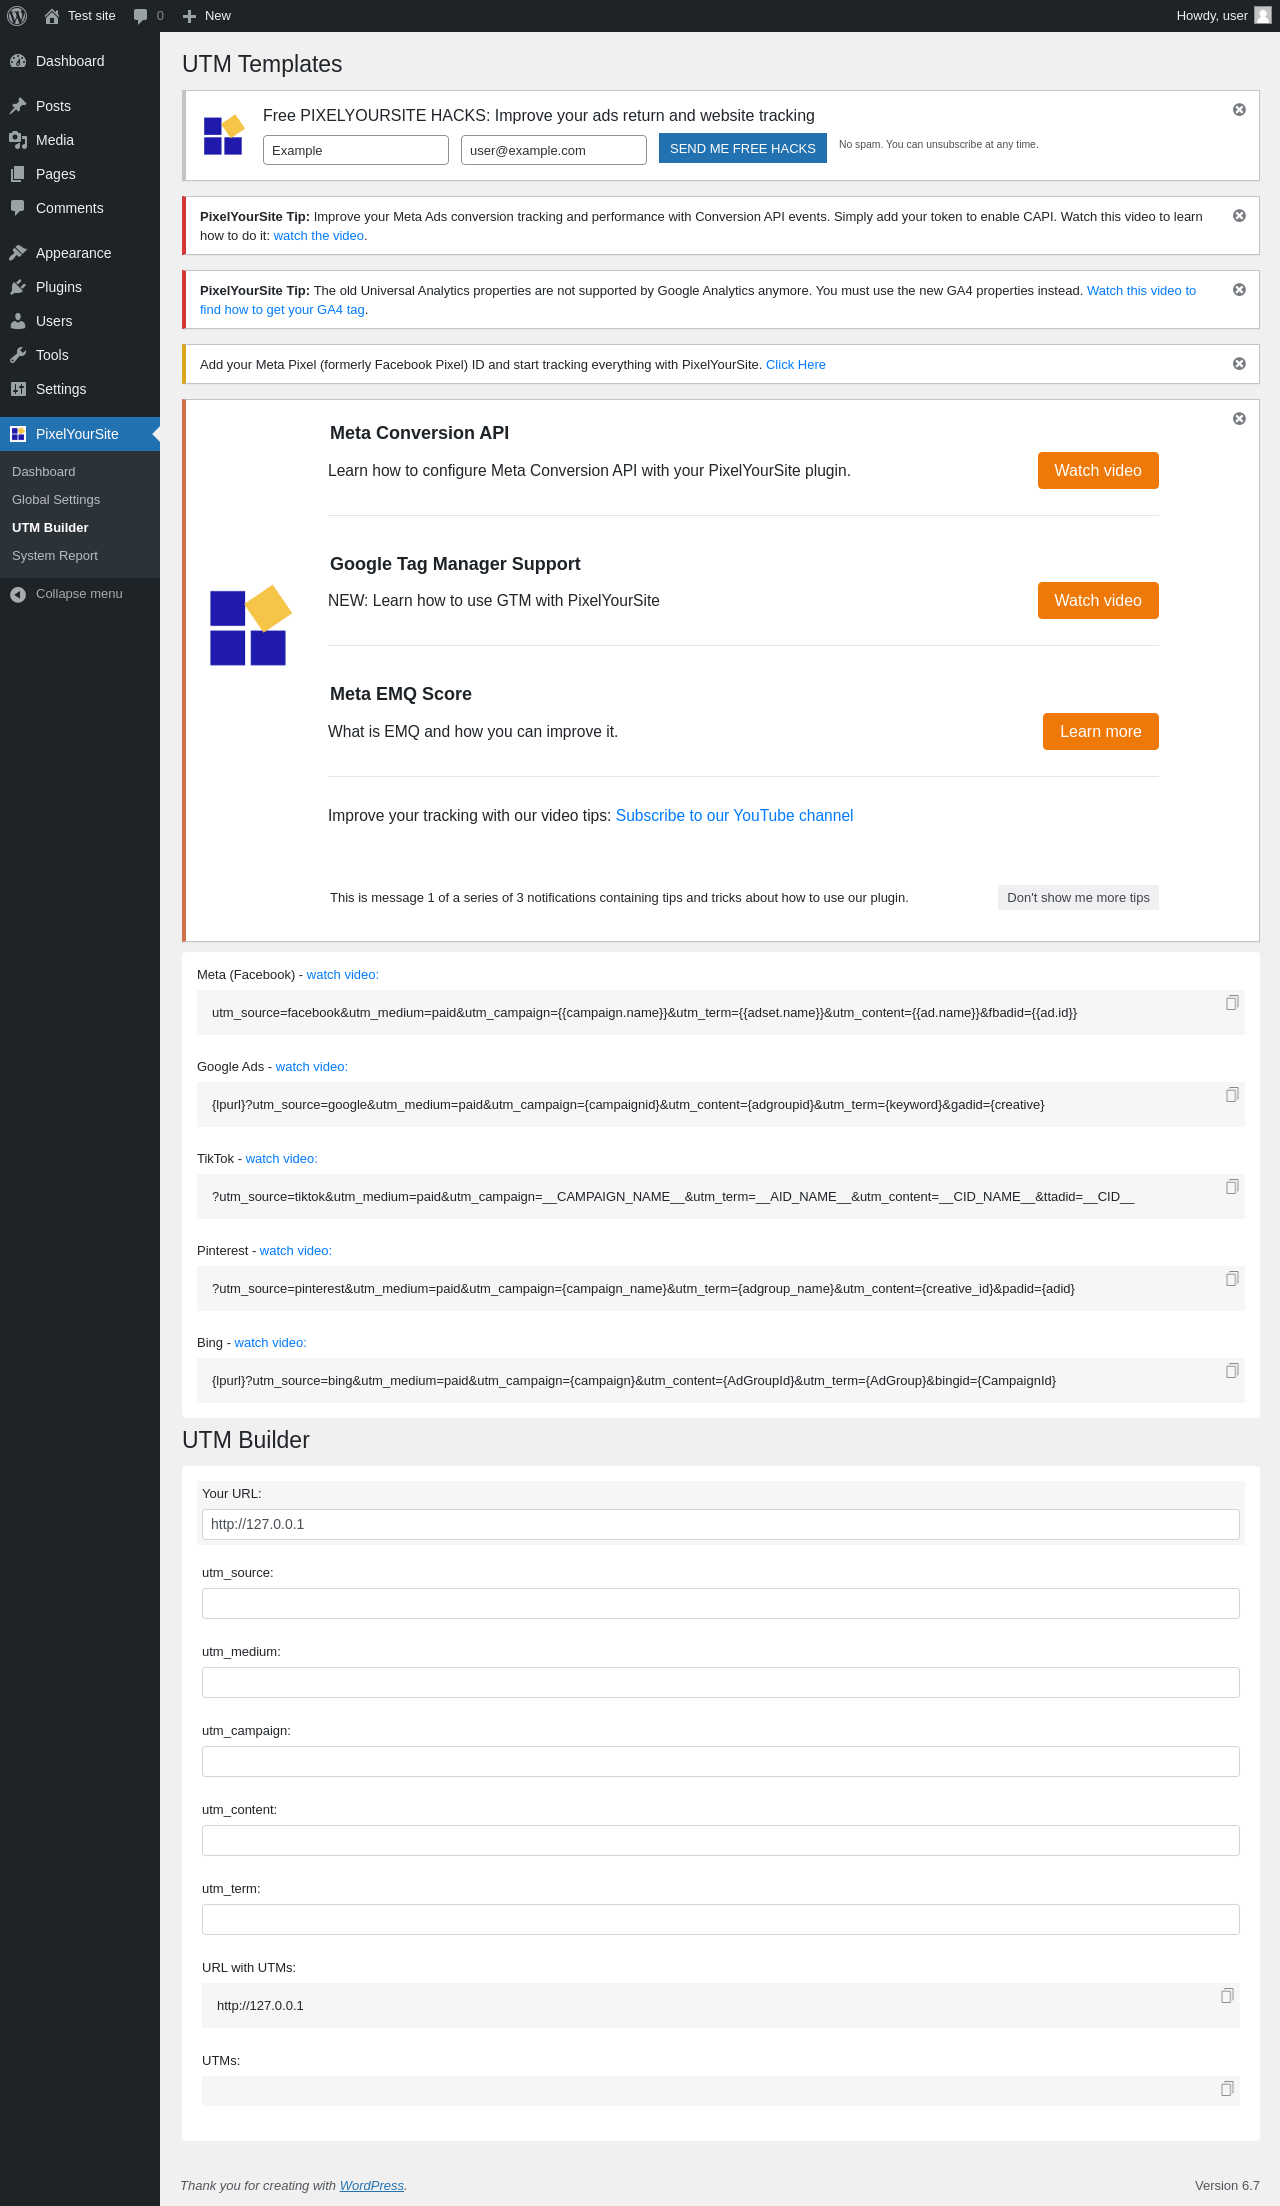Click the Meta (Facebook) template string
Image resolution: width=1280 pixels, height=2206 pixels.
pyautogui.click(x=644, y=1013)
